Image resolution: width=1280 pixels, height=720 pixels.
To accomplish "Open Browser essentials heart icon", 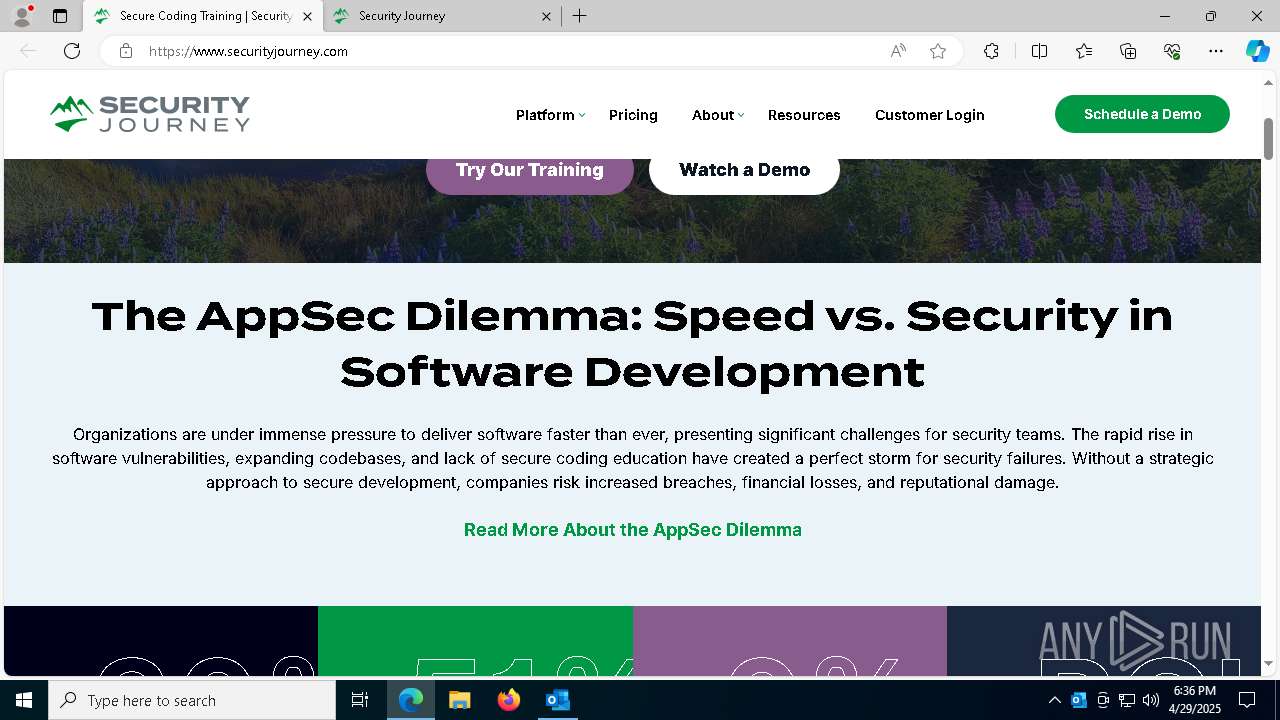I will tap(1172, 51).
